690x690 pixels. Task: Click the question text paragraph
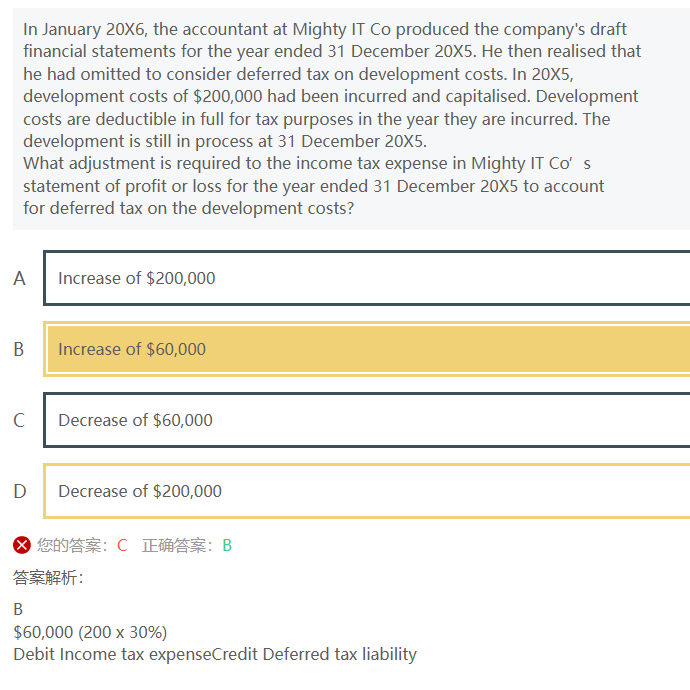tap(332, 119)
